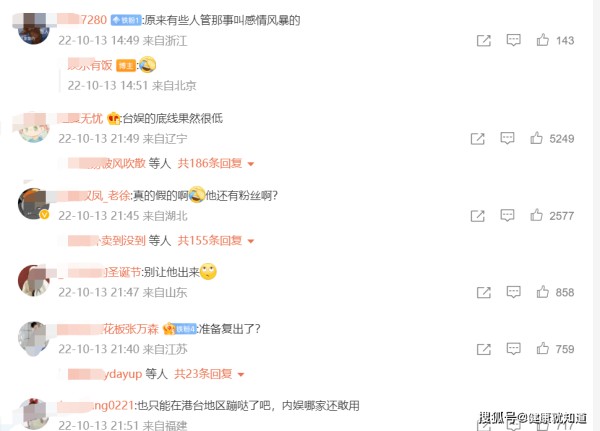The image size is (600, 431).
Task: Share the comment from 山东
Action: point(484,292)
